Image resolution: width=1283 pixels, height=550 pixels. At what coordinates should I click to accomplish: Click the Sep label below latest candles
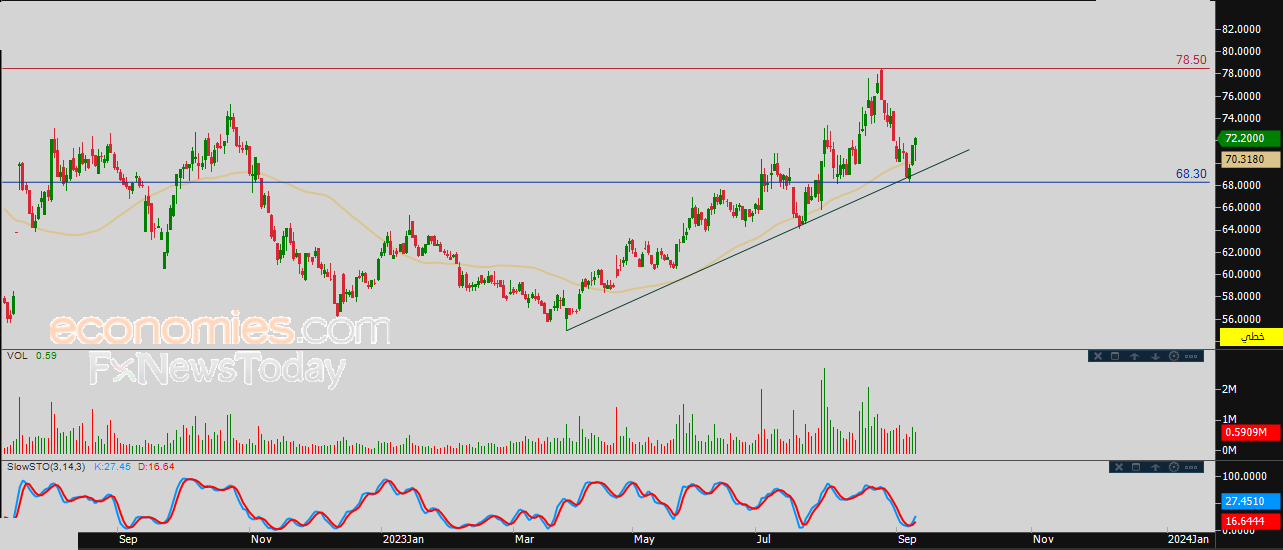point(908,539)
